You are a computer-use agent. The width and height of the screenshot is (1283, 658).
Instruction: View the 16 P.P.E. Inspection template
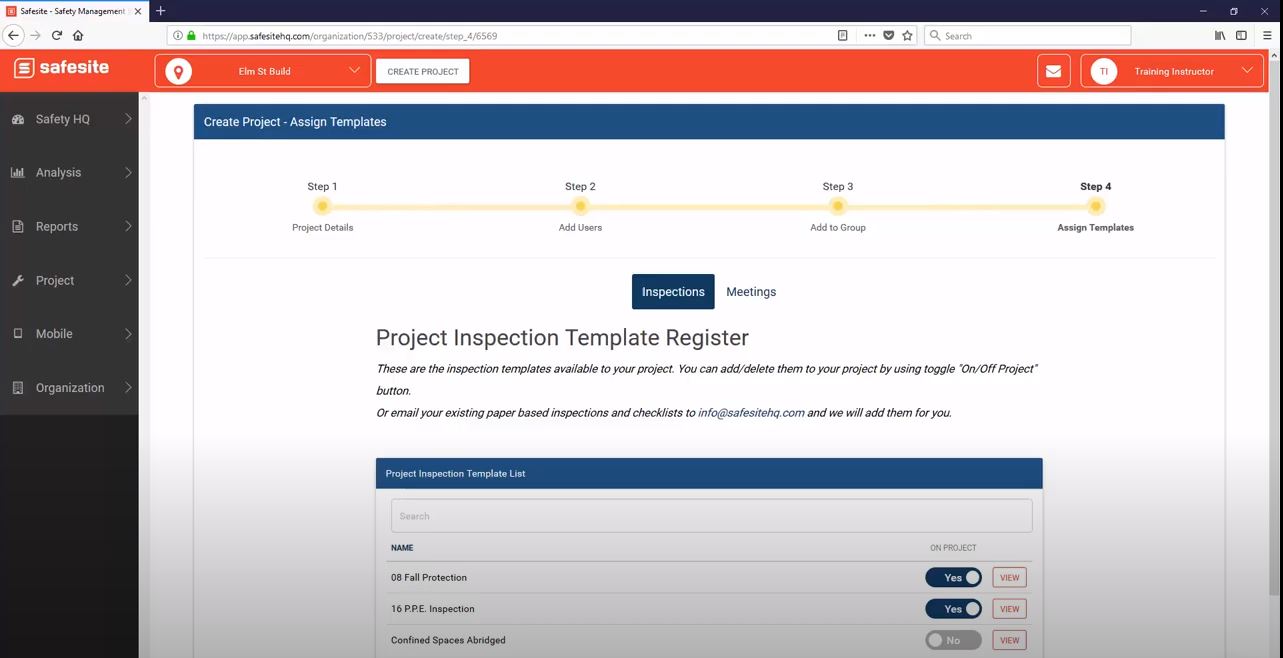1010,608
